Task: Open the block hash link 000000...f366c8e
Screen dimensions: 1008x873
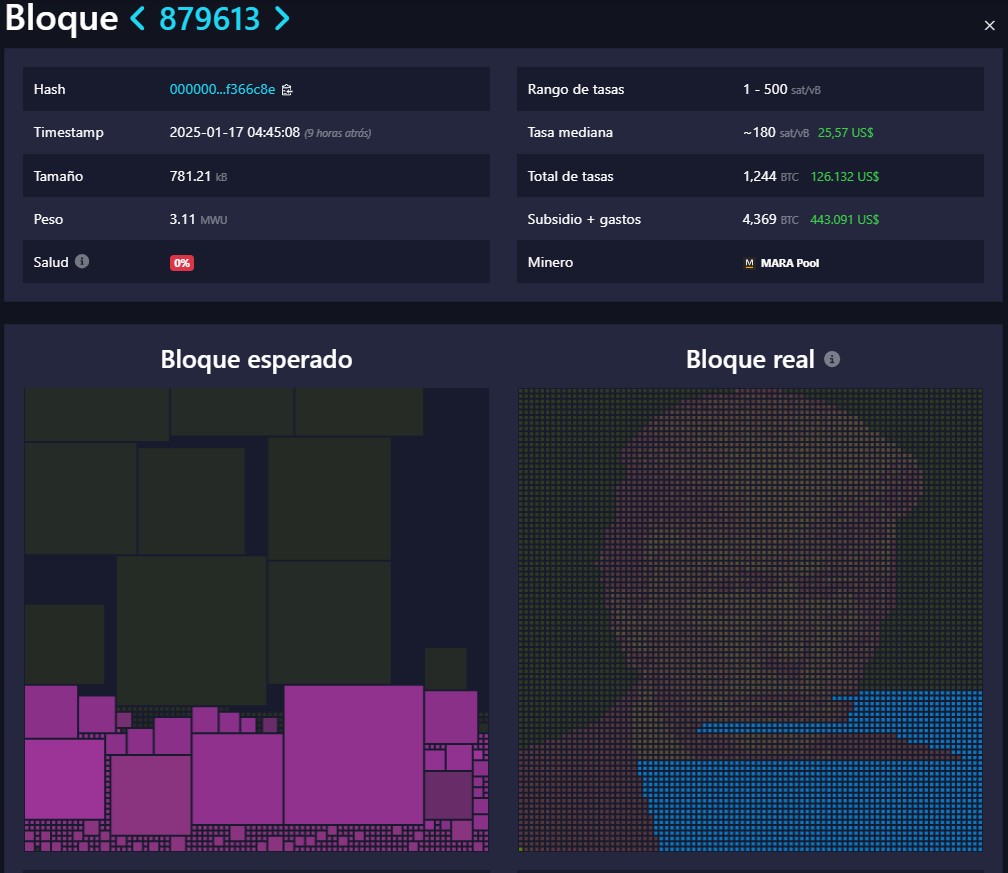Action: pyautogui.click(x=222, y=89)
